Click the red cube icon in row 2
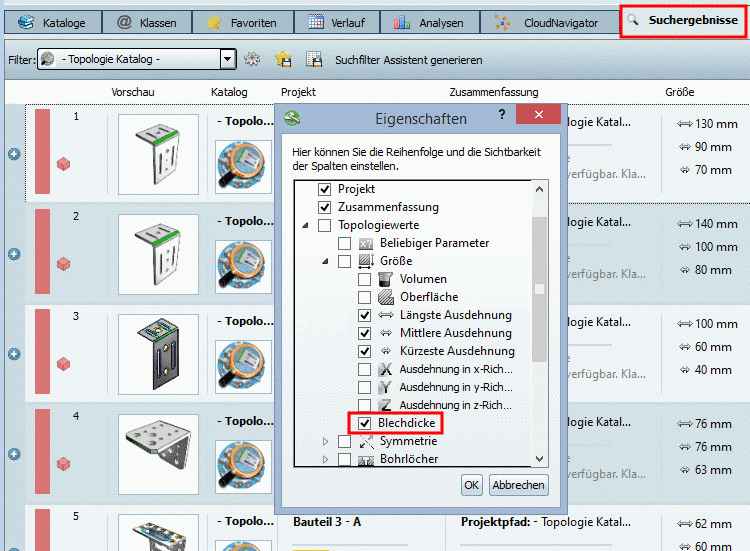Screen dimensions: 750x551 coord(63,264)
